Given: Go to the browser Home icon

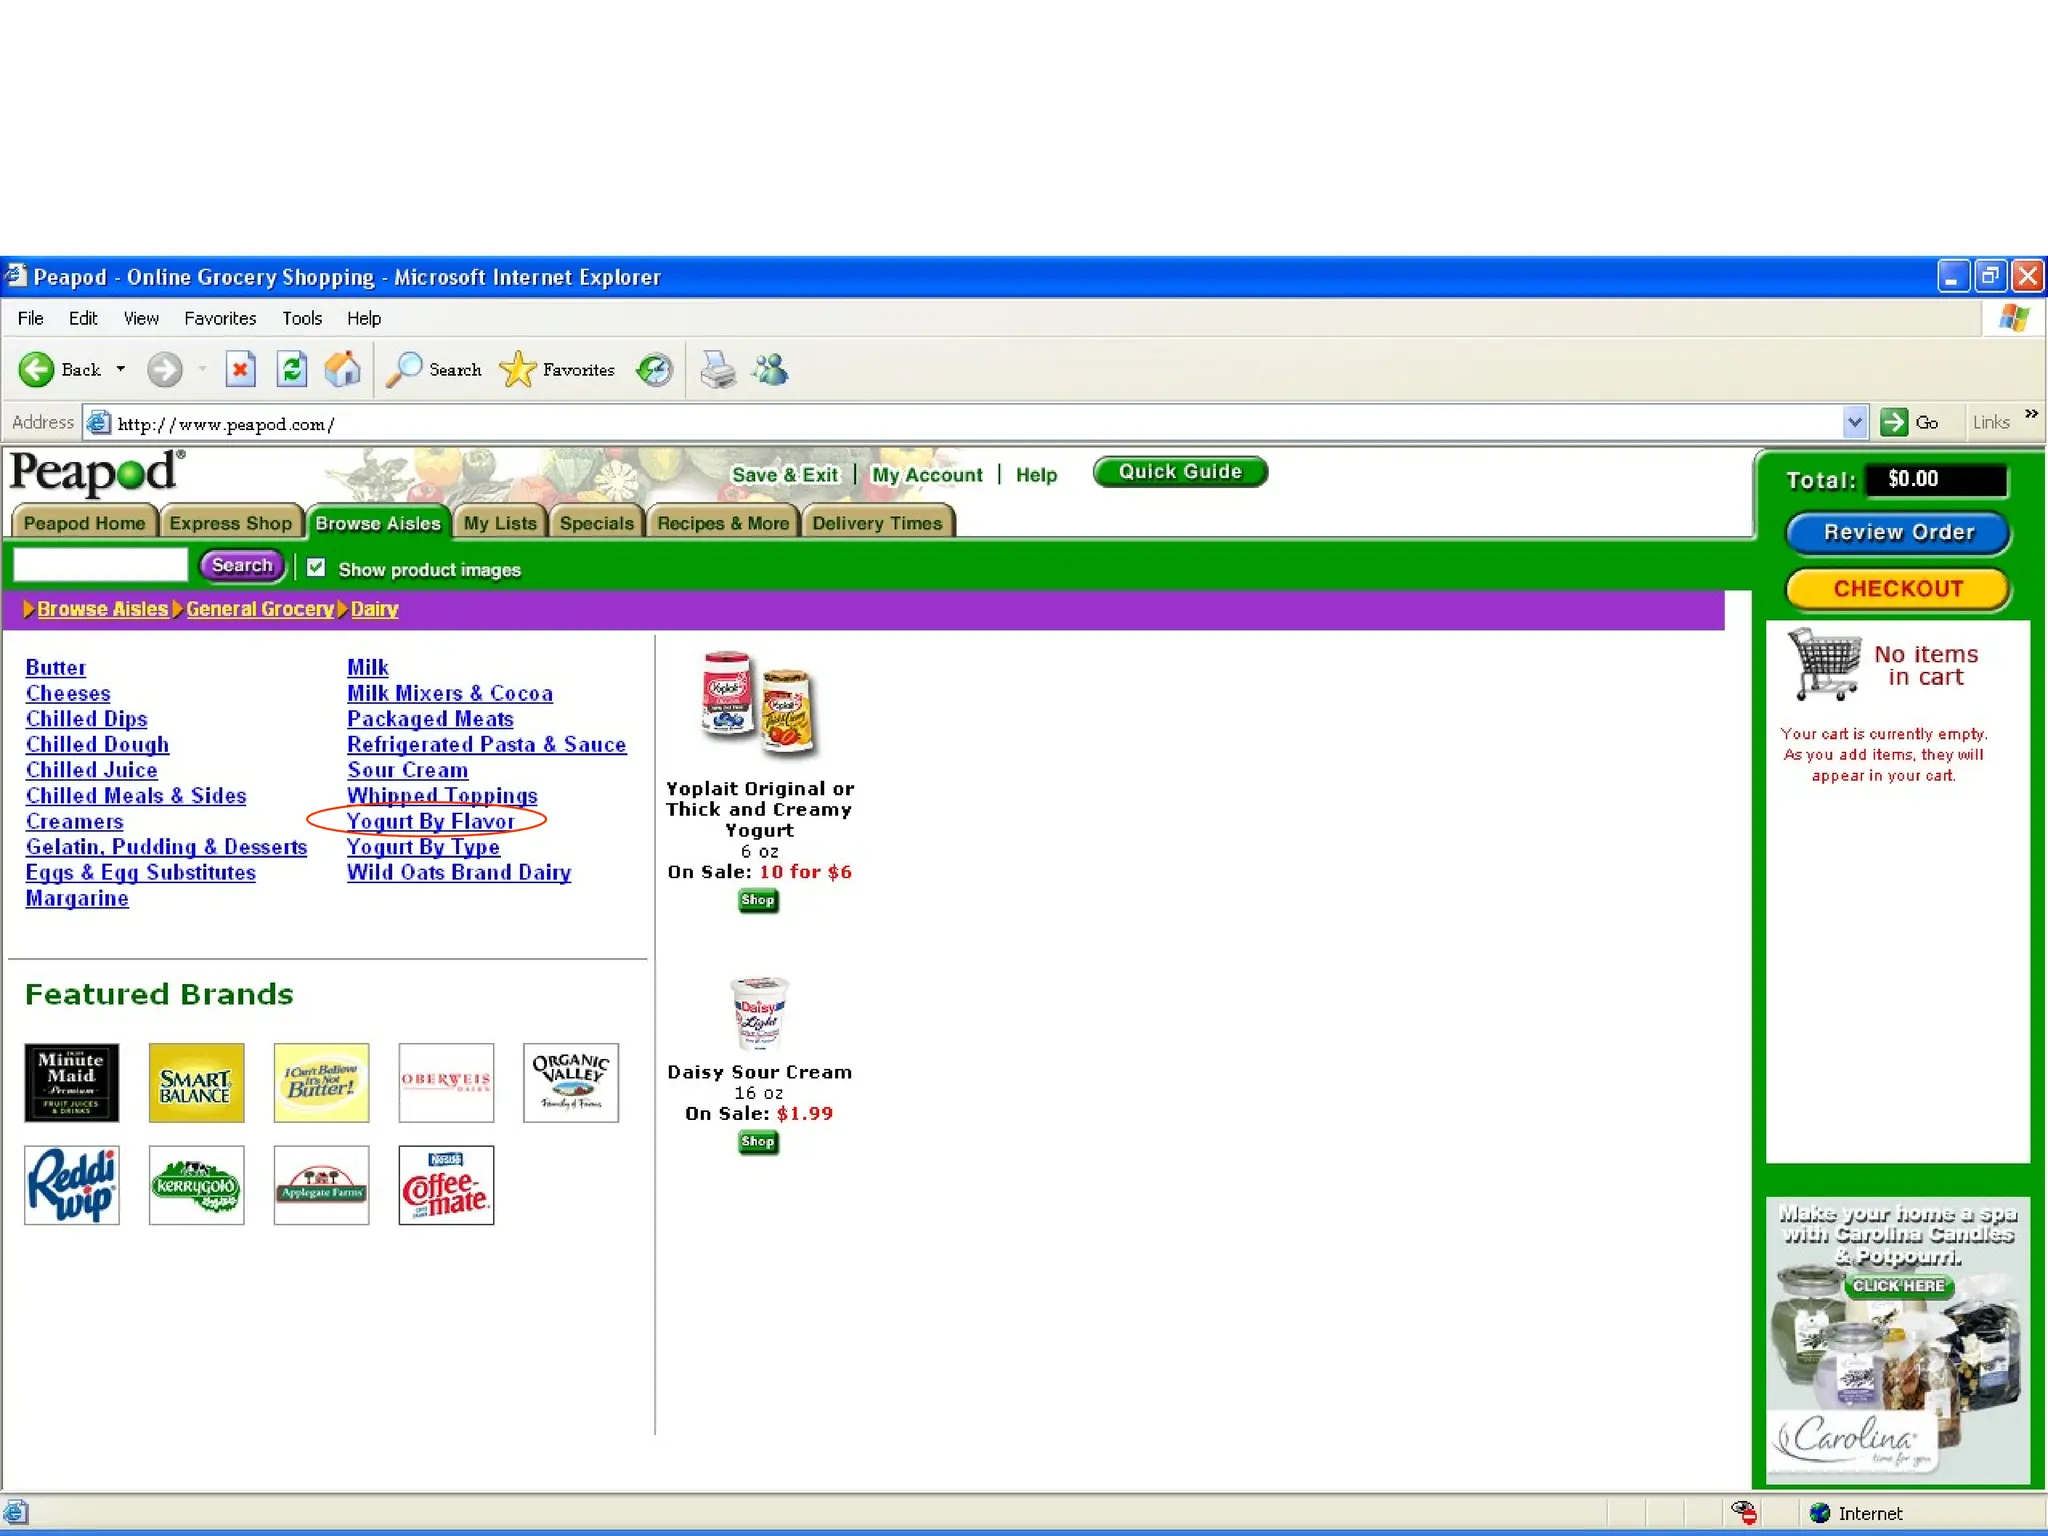Looking at the screenshot, I should (x=342, y=370).
